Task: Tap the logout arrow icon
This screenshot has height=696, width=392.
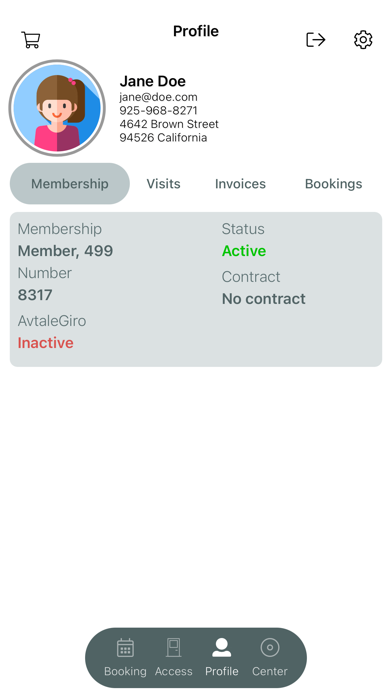Action: point(316,40)
